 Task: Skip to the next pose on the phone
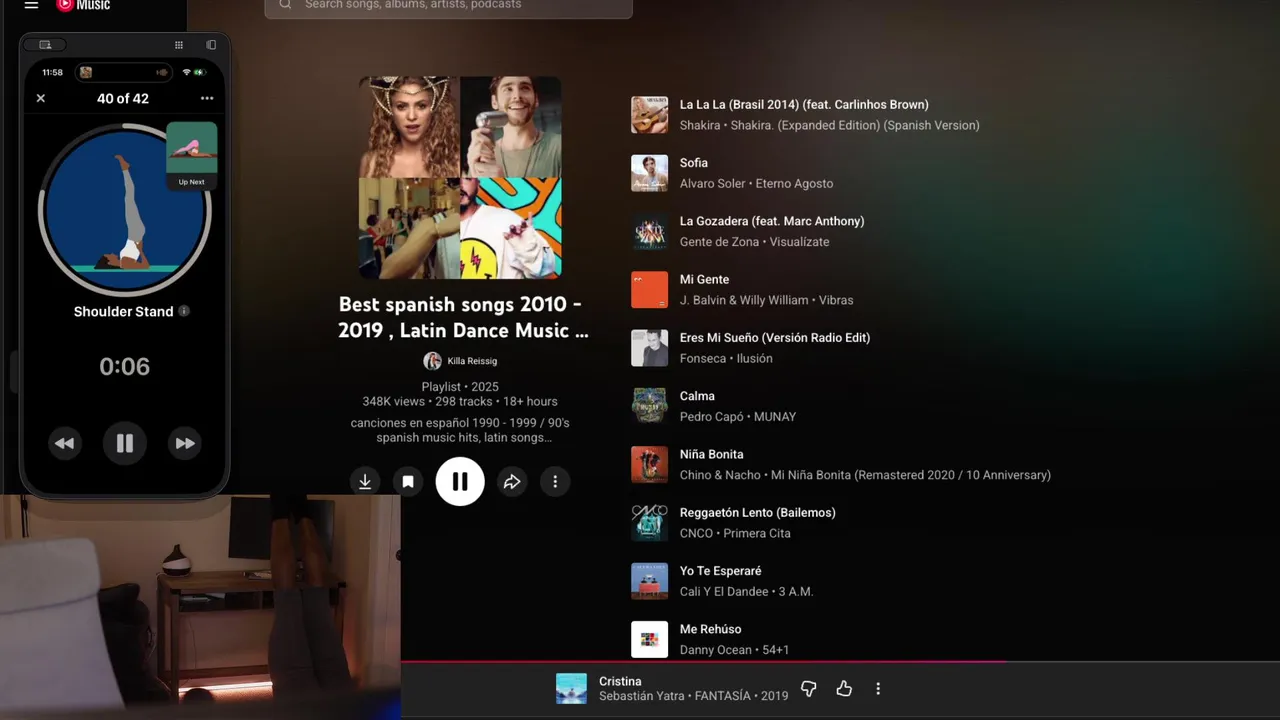[x=185, y=443]
